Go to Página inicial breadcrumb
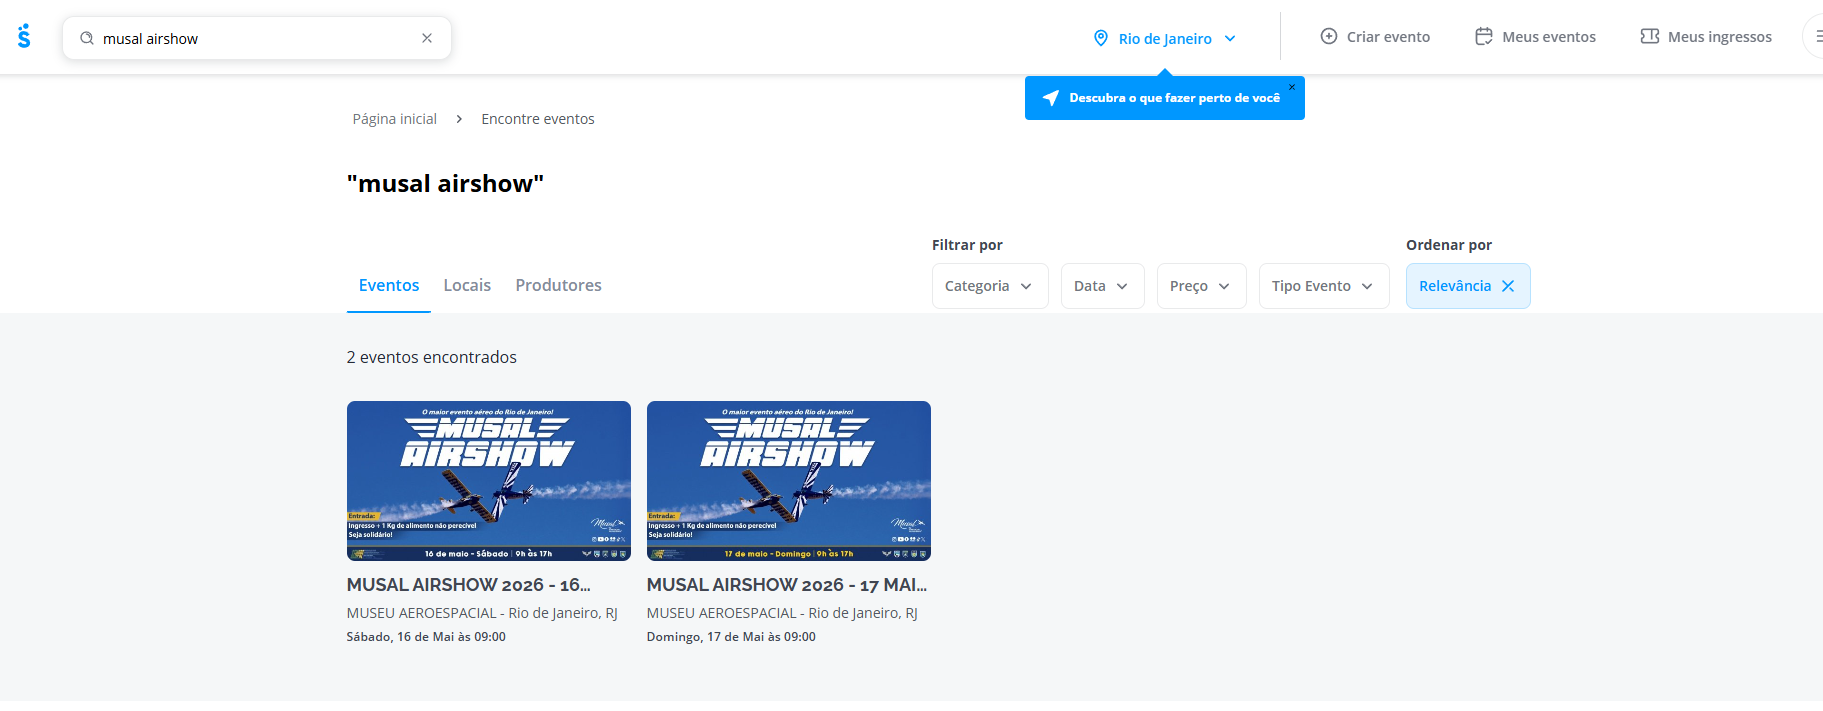The image size is (1823, 711). pyautogui.click(x=395, y=119)
